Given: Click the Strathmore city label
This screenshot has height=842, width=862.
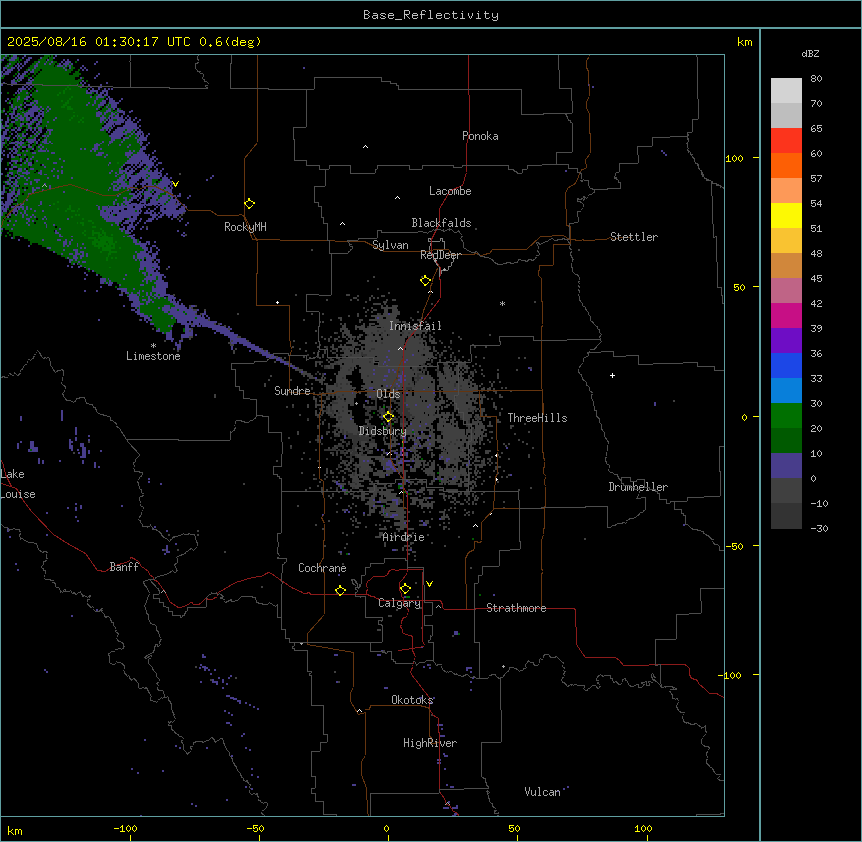Looking at the screenshot, I should click(516, 608).
